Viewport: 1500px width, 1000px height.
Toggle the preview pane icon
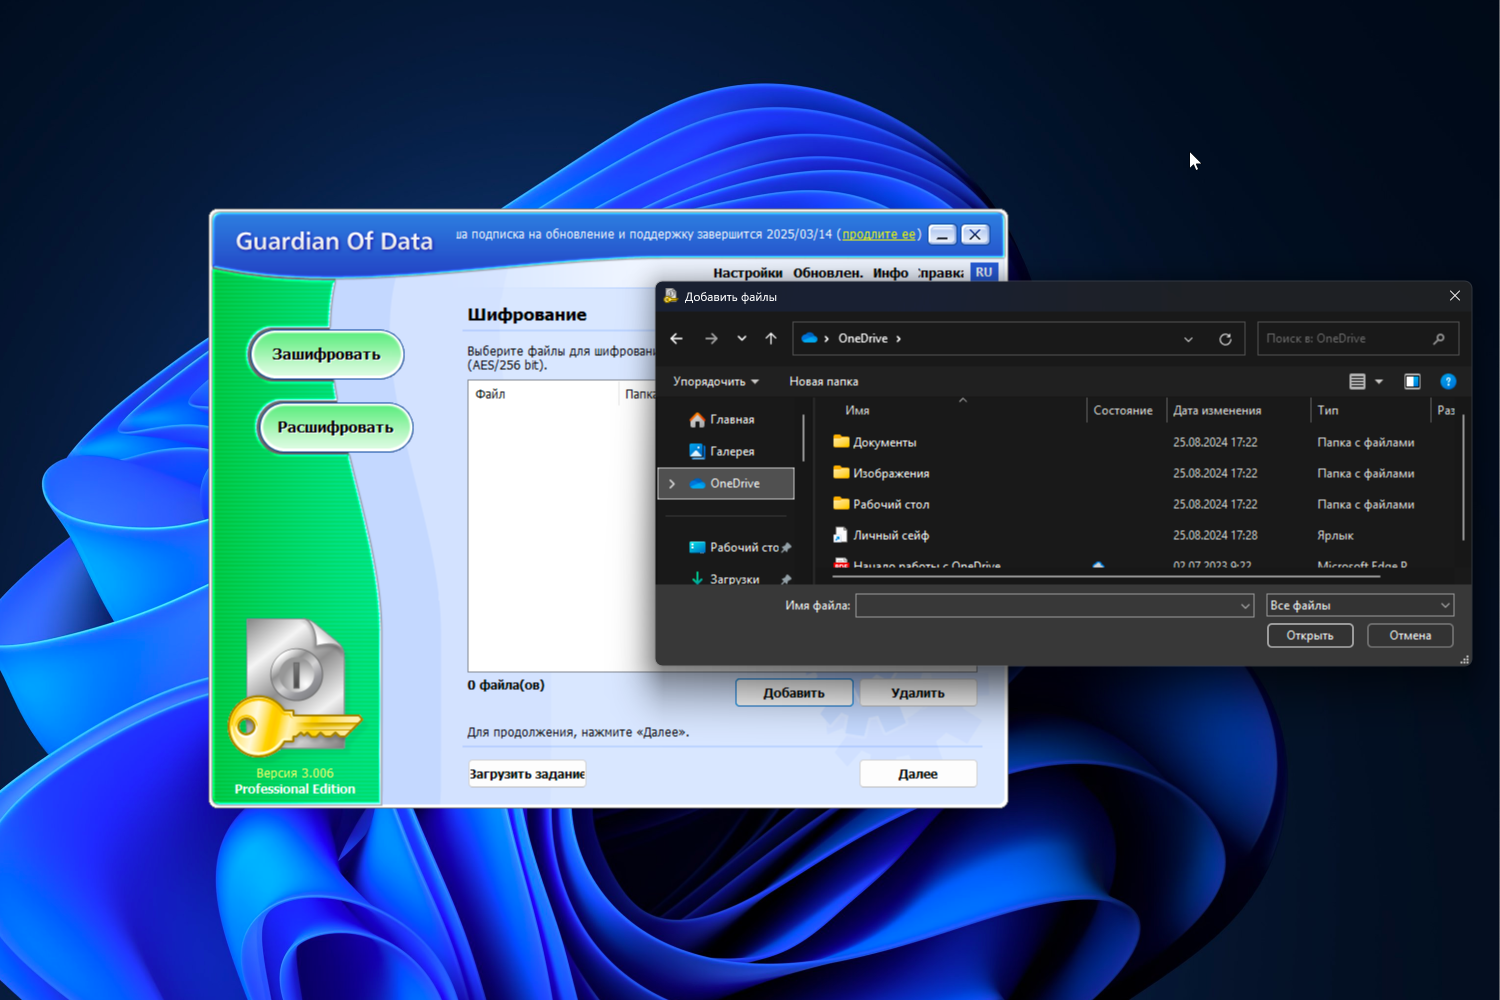pyautogui.click(x=1412, y=382)
